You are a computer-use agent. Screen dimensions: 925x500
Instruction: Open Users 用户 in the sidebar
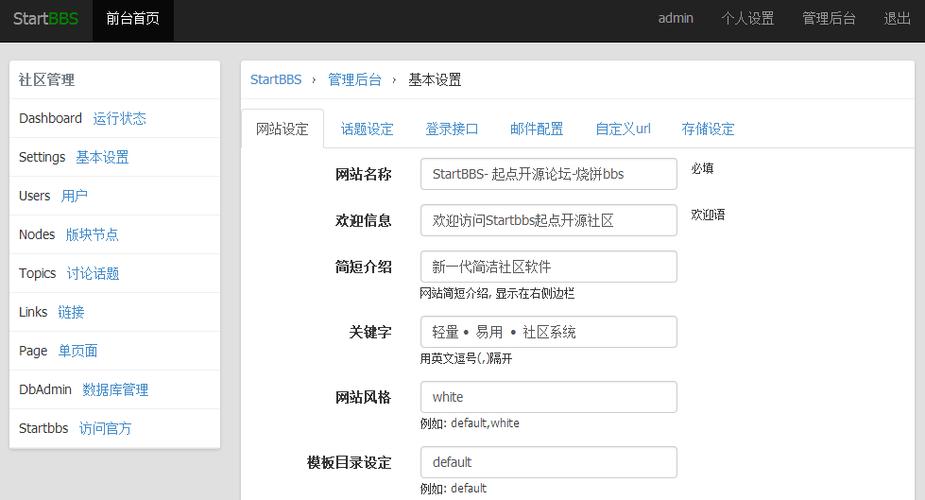tap(74, 196)
